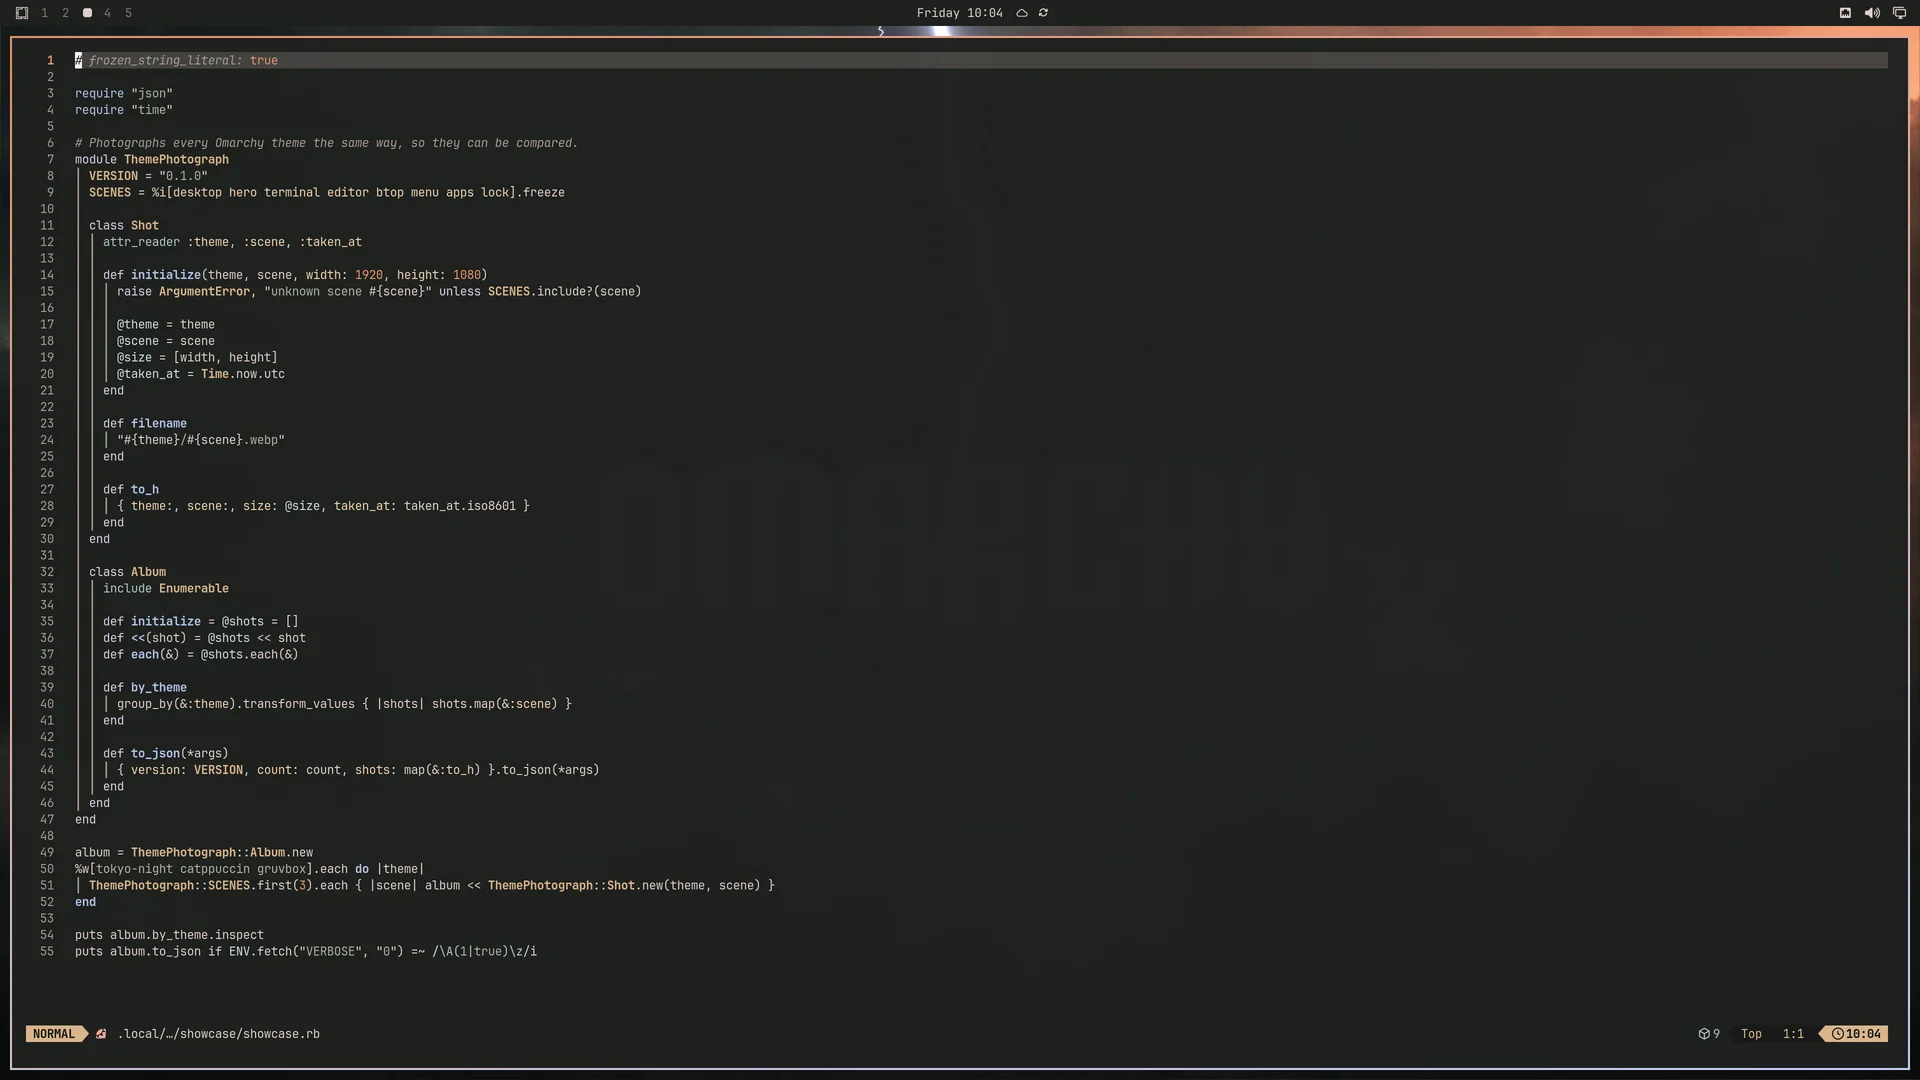Open the weather cloud icon
This screenshot has width=1920, height=1080.
tap(1022, 13)
